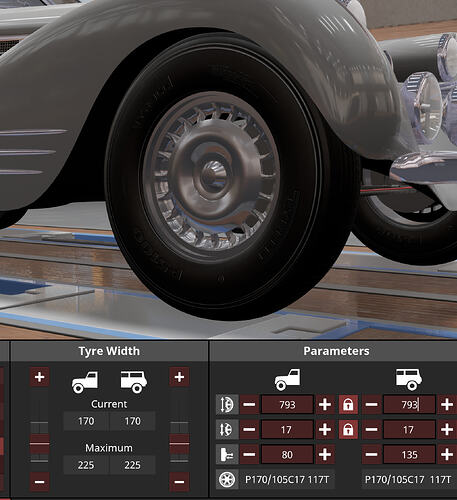
Task: Decrease front rim size 17
Action: coord(249,430)
